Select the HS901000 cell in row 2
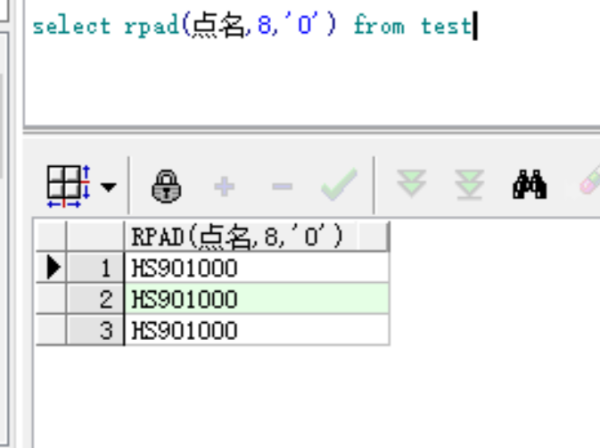The height and width of the screenshot is (448, 600). [x=257, y=299]
